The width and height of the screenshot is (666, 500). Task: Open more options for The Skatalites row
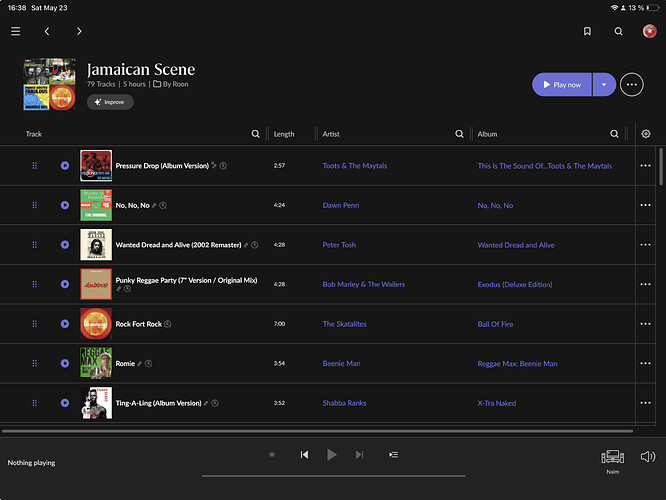coord(646,324)
